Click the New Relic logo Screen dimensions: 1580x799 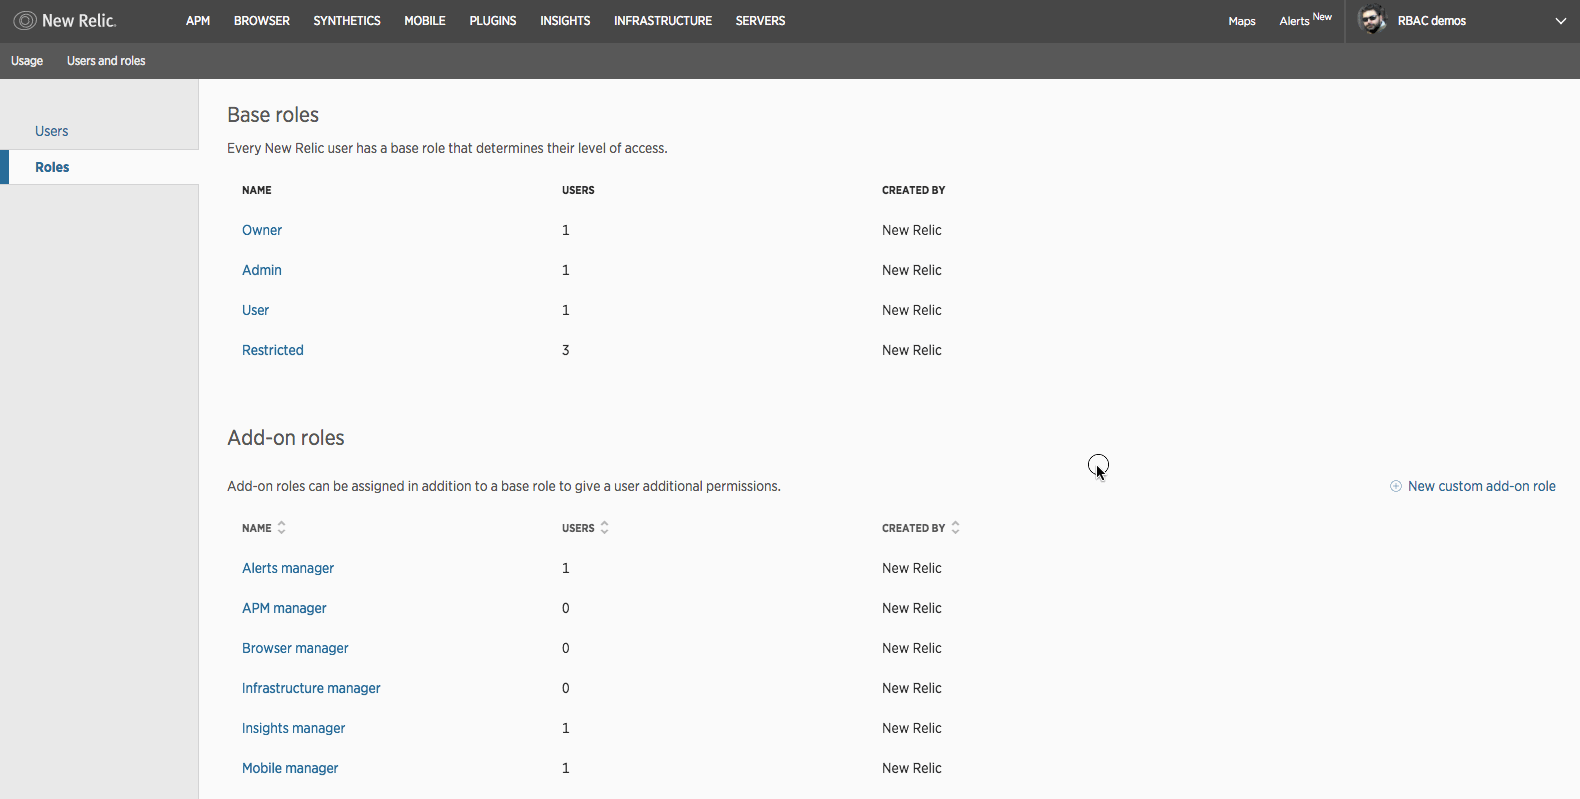[65, 20]
